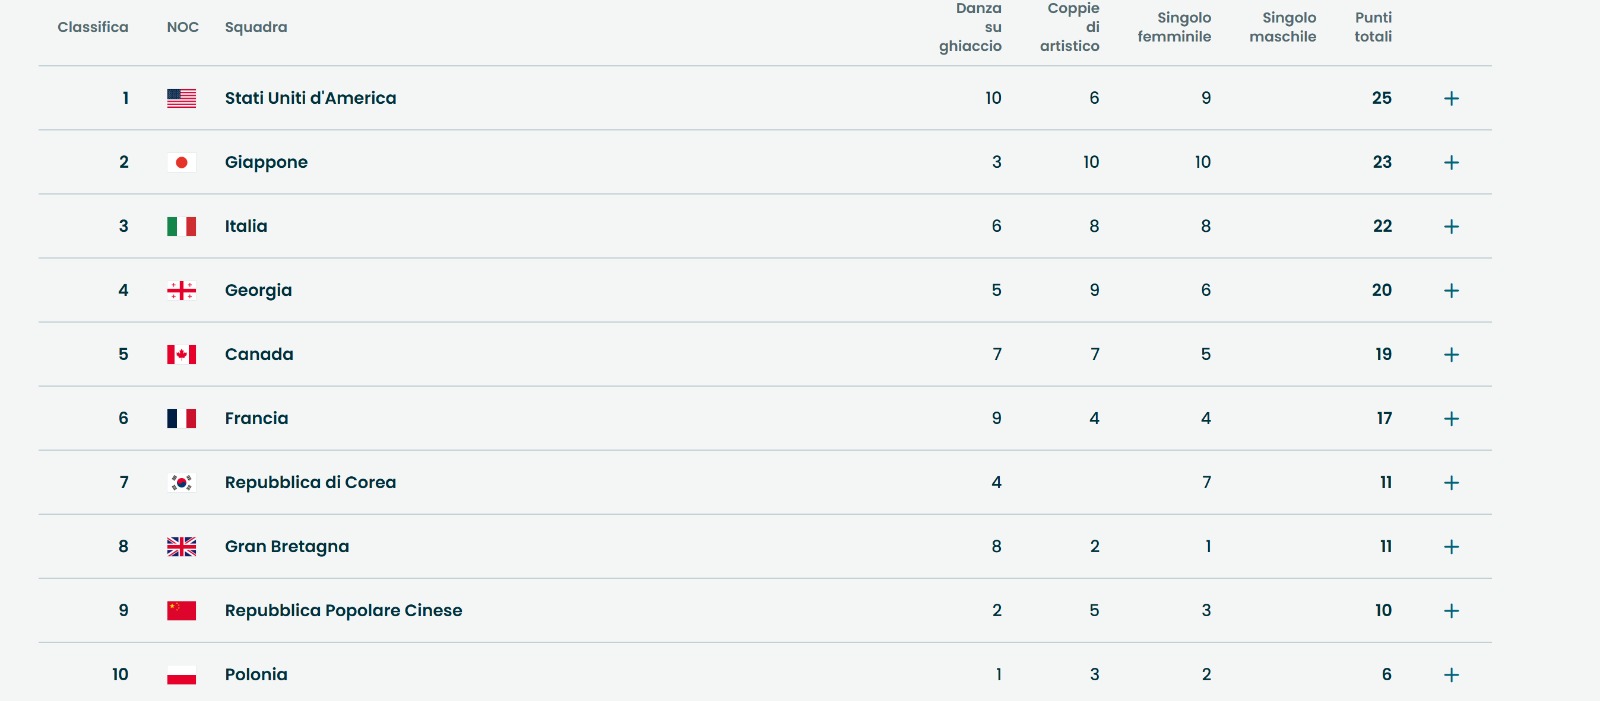
Task: Click the France flag icon
Action: click(x=181, y=418)
